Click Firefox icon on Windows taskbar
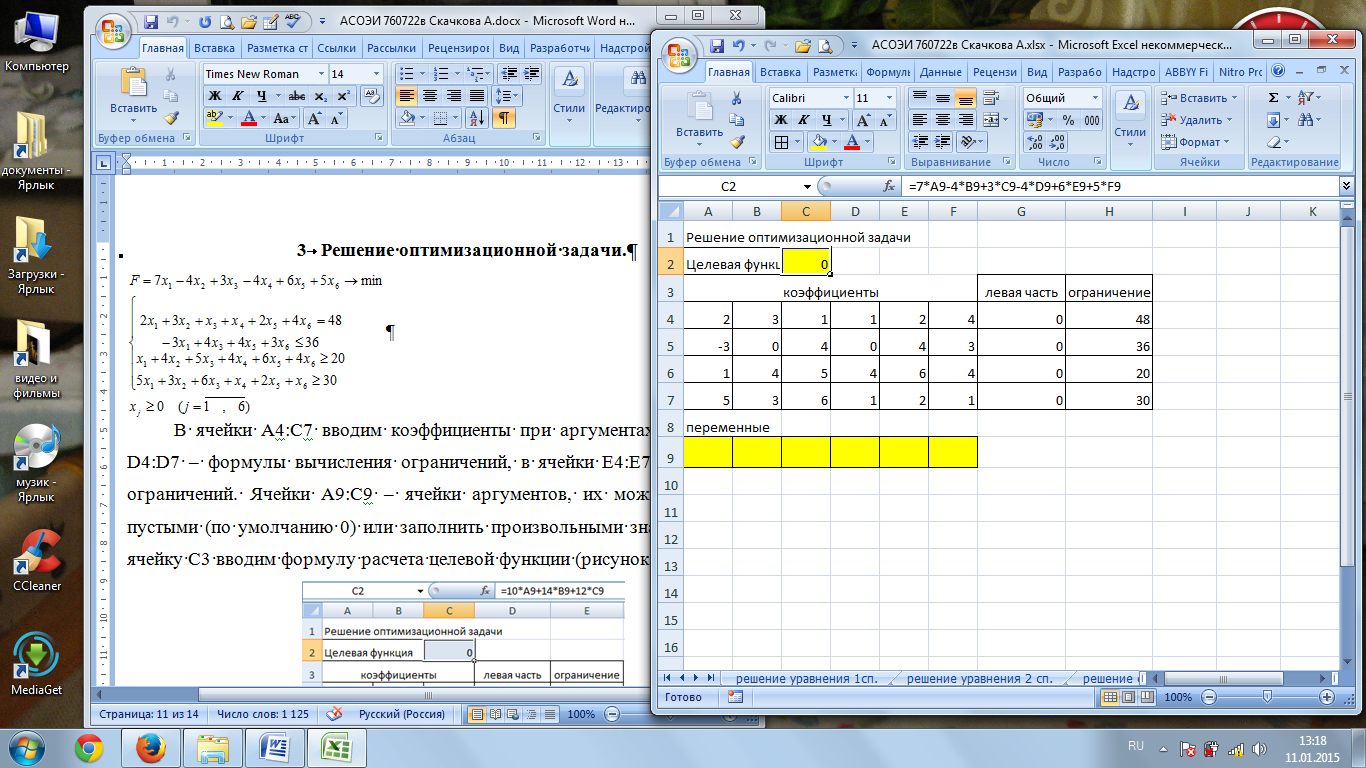The height and width of the screenshot is (768, 1366). point(153,748)
